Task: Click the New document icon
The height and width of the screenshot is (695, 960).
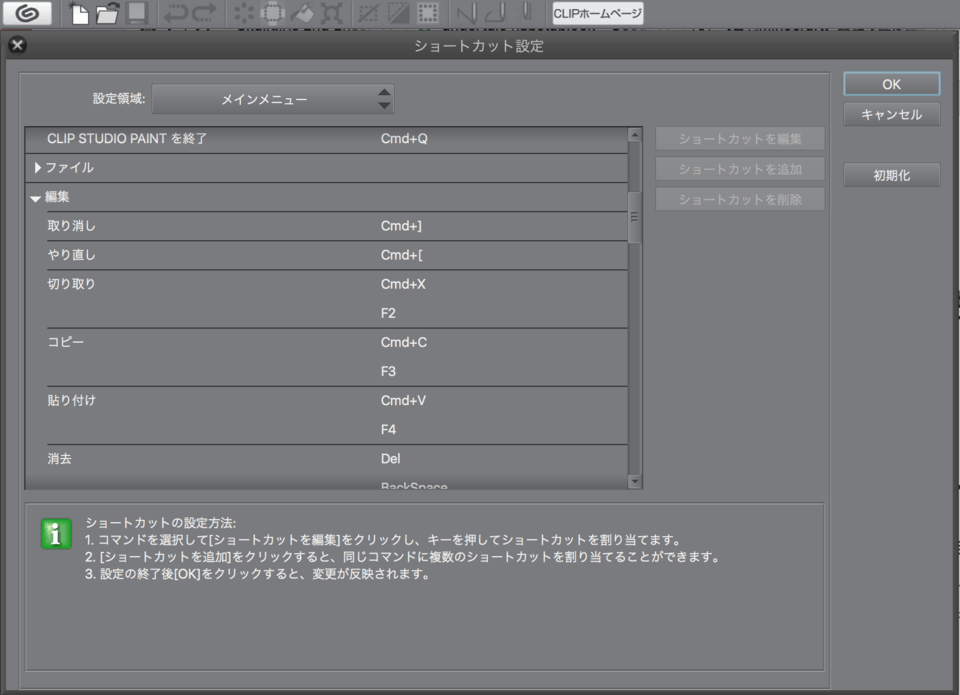Action: [80, 13]
